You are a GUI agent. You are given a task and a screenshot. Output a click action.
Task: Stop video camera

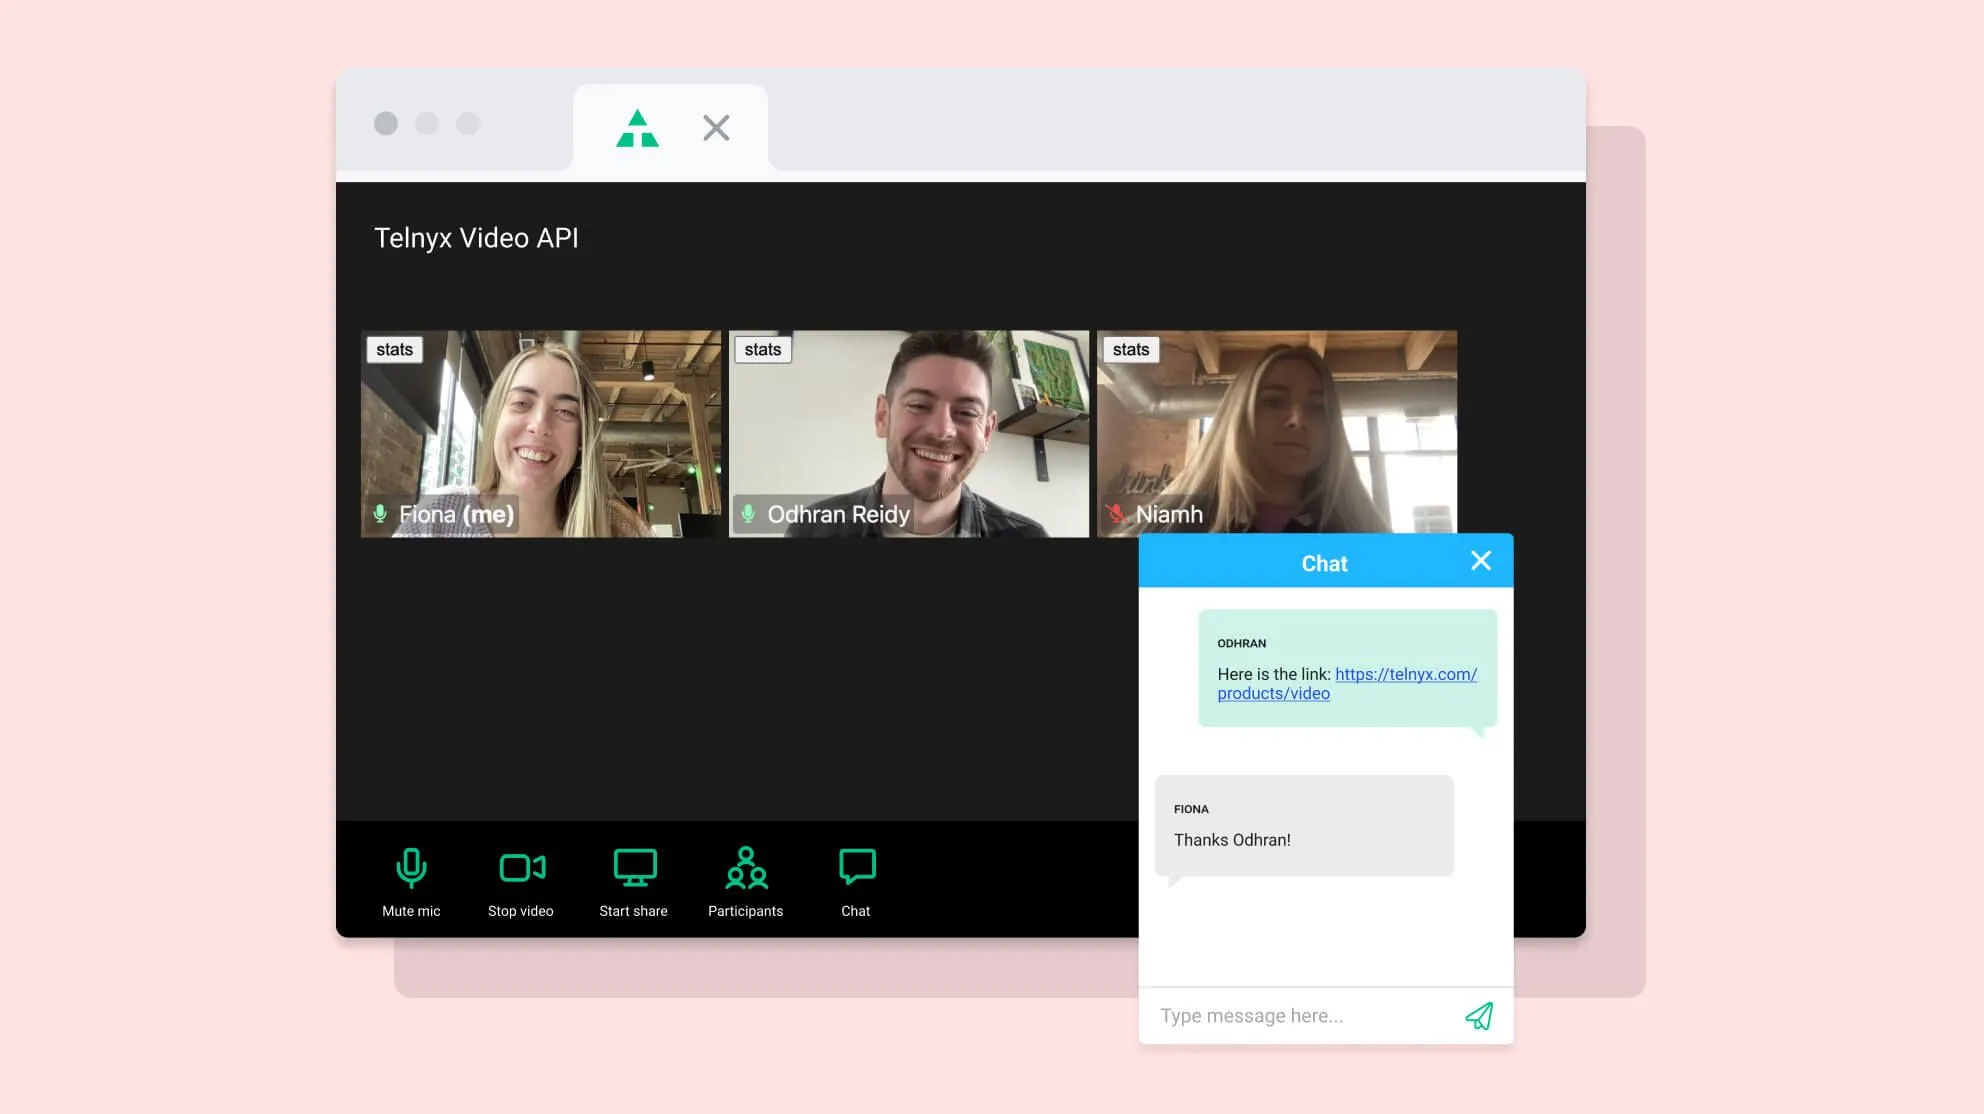(521, 879)
